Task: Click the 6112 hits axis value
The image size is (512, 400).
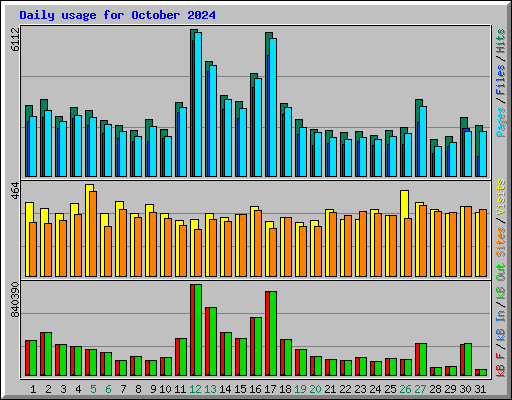Action: [x=15, y=39]
